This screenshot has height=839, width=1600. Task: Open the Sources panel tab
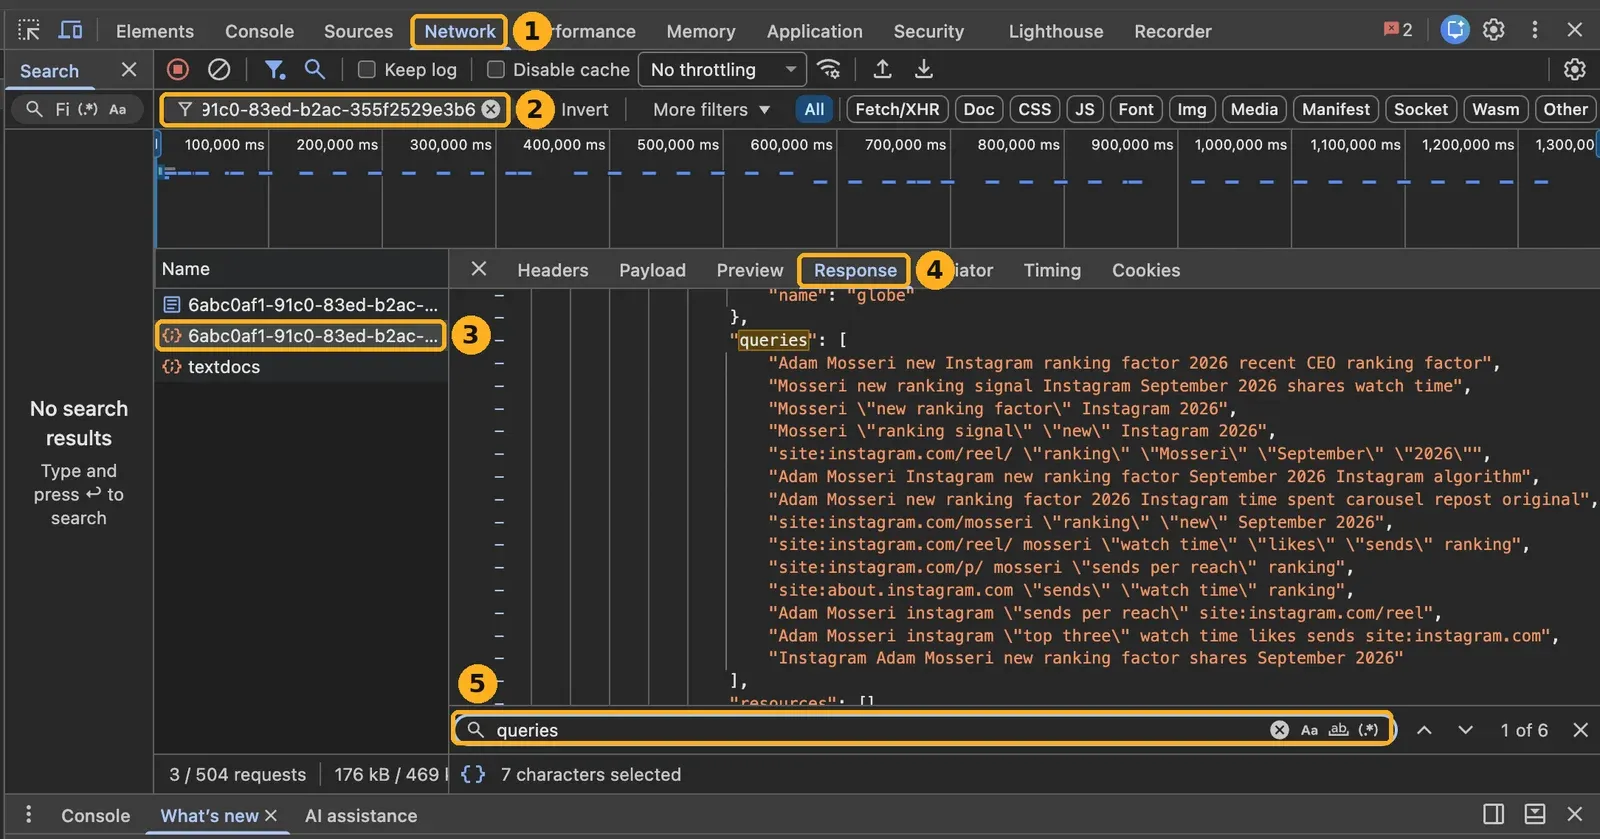[x=358, y=31]
